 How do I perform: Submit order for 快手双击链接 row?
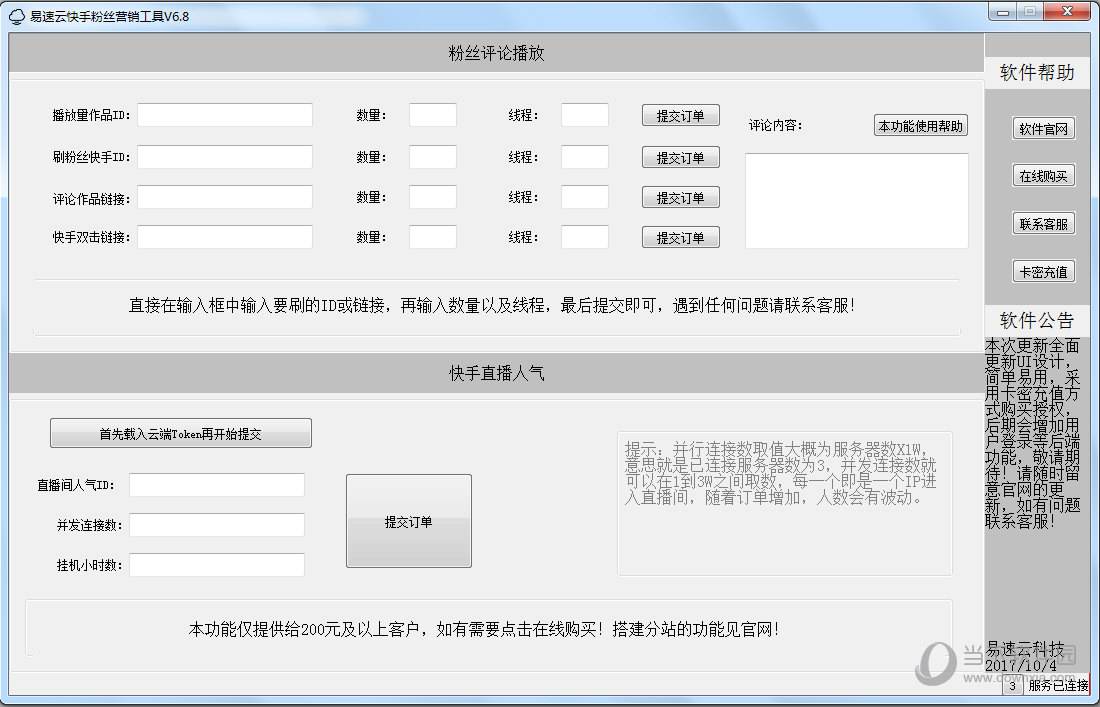pyautogui.click(x=680, y=237)
